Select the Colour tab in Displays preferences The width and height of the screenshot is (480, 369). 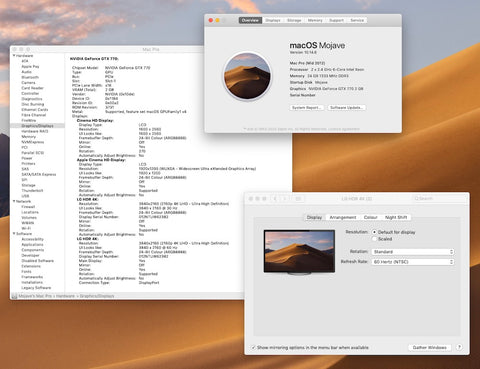point(370,217)
